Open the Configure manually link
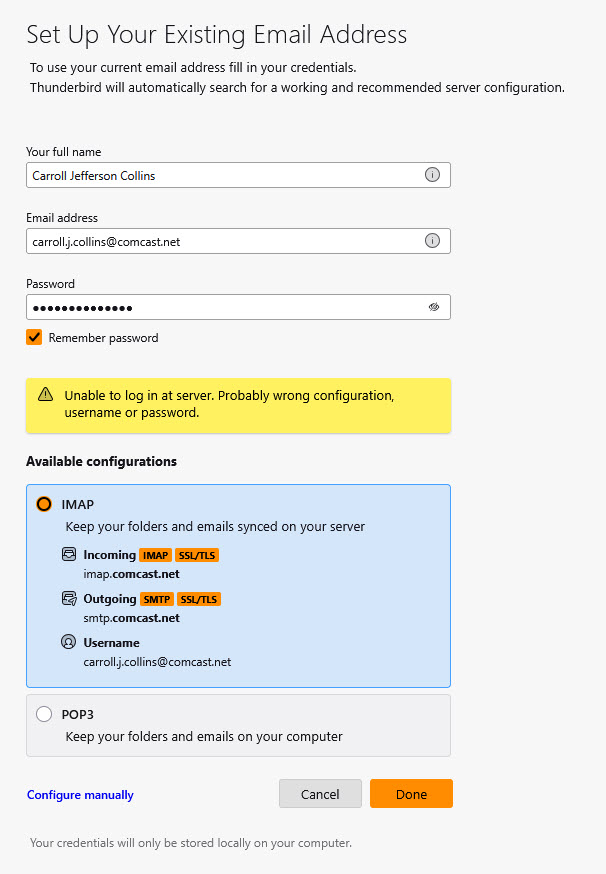The image size is (606, 874). (x=80, y=795)
